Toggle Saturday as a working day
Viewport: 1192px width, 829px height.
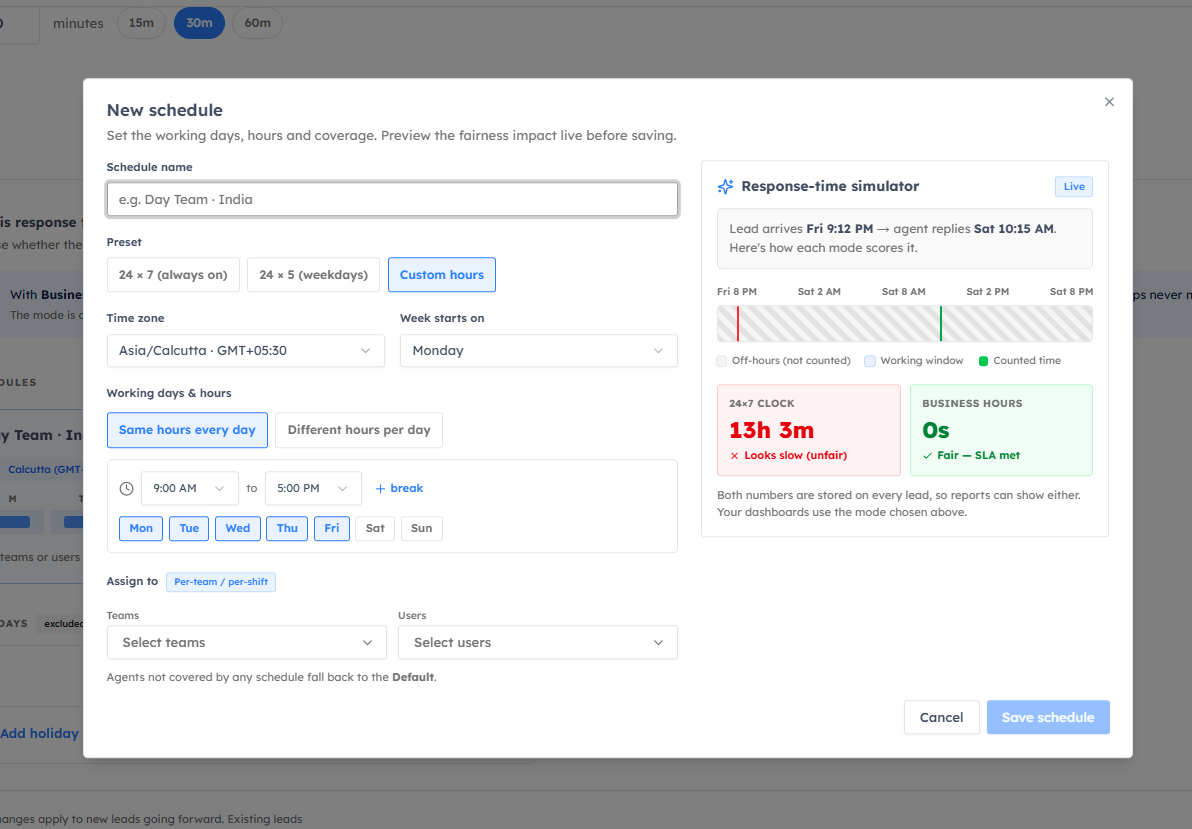375,529
